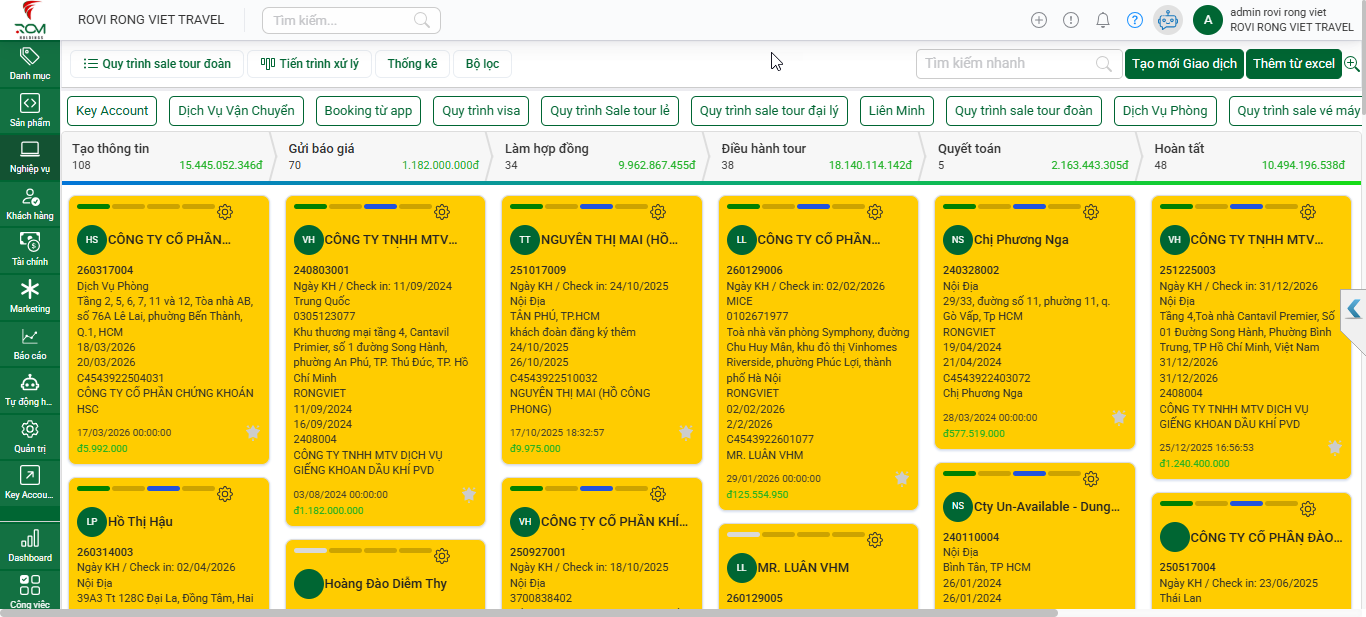Open the Dashboard sidebar item
This screenshot has width=1366, height=617.
point(29,546)
